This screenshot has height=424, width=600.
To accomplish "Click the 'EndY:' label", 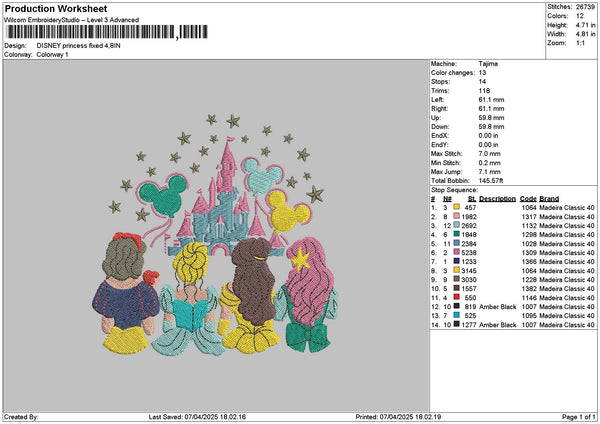I will click(439, 145).
